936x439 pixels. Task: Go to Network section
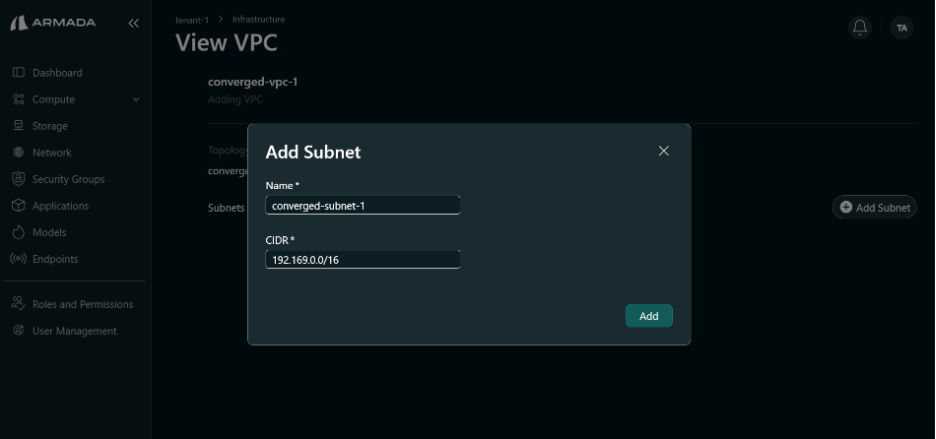coord(52,152)
